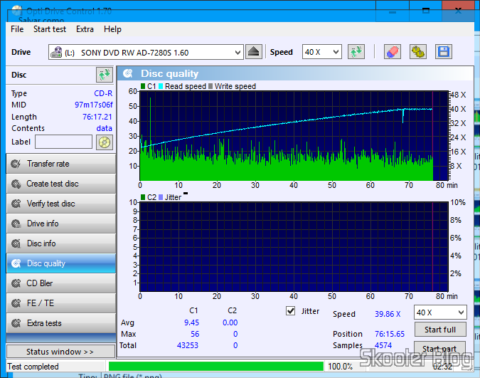Expand the toolbar Speed 40 X dropdown
Viewport: 480px width, 378px height.
[336, 52]
